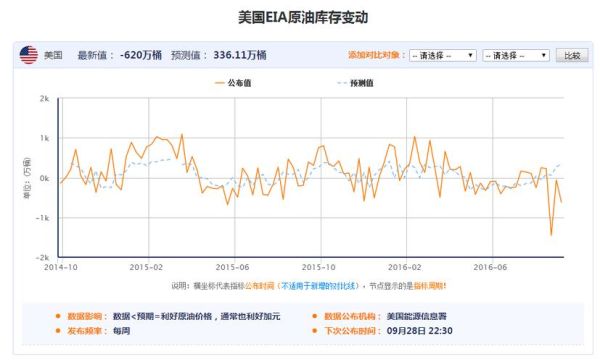Click the 2016-02 x-axis label
600x362 pixels.
[x=404, y=267]
